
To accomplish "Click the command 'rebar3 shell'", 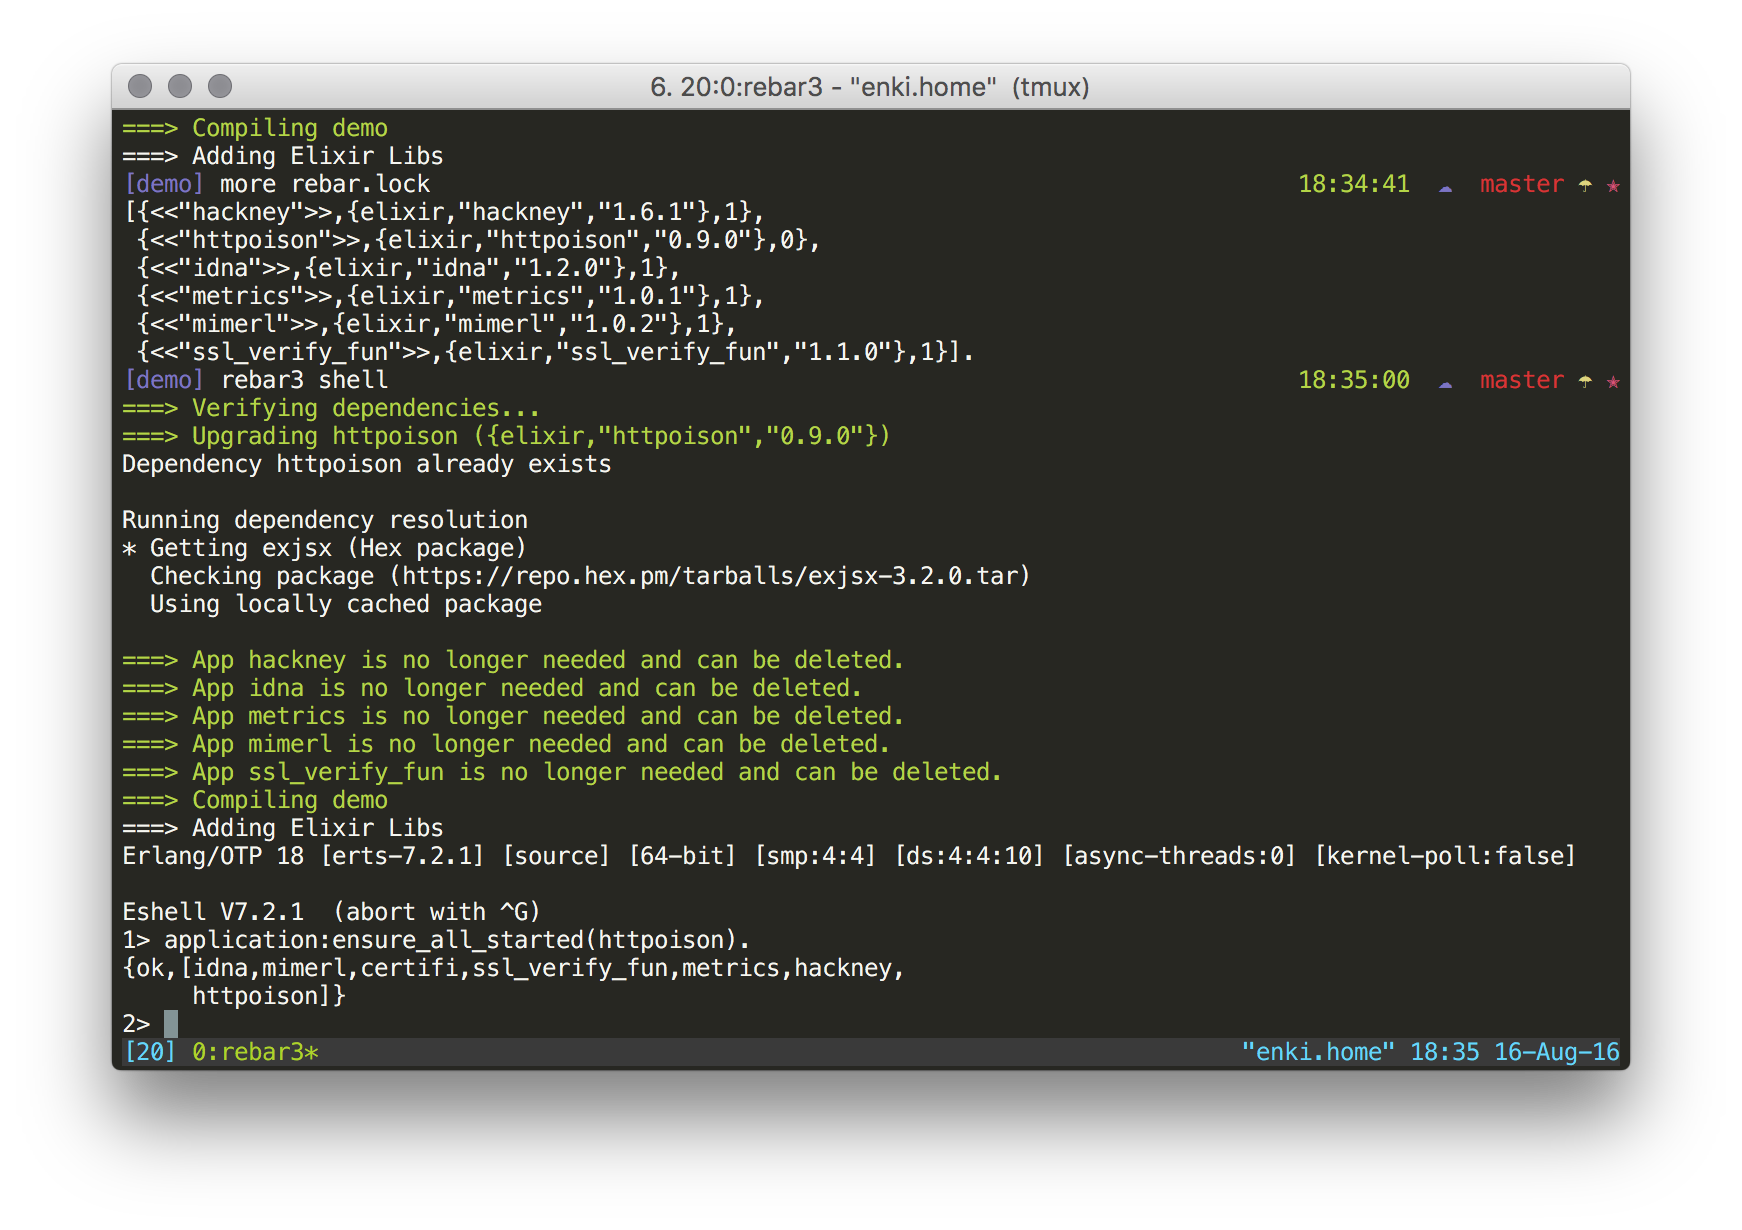I will point(304,380).
